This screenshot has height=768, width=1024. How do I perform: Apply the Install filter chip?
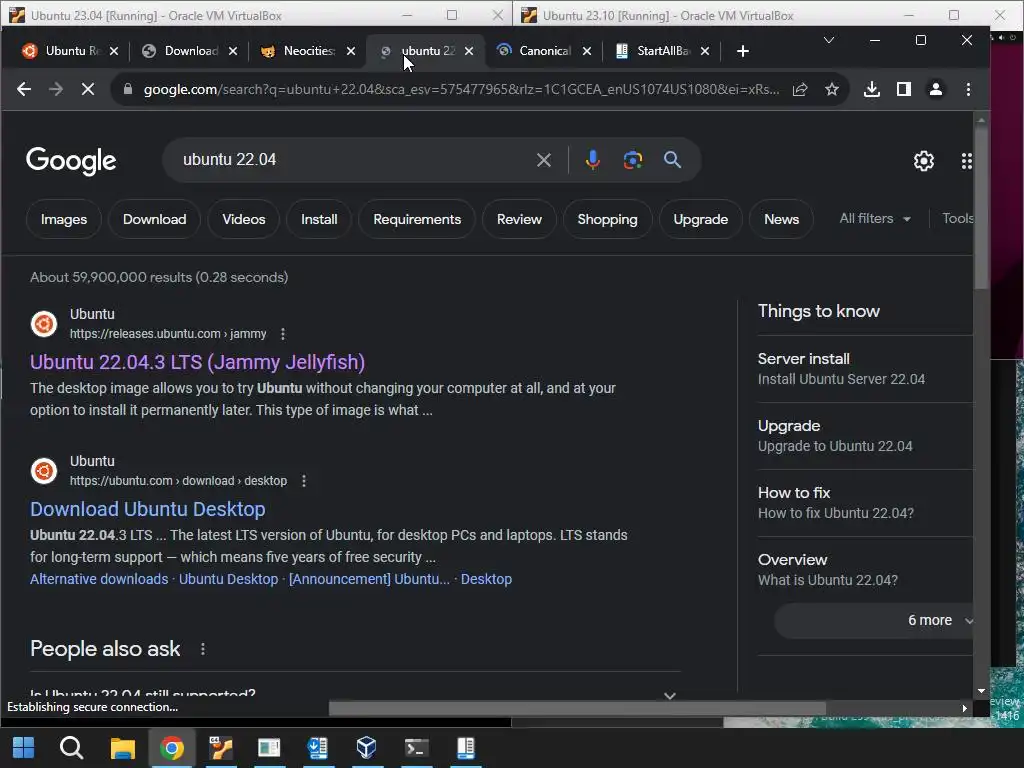click(x=319, y=219)
